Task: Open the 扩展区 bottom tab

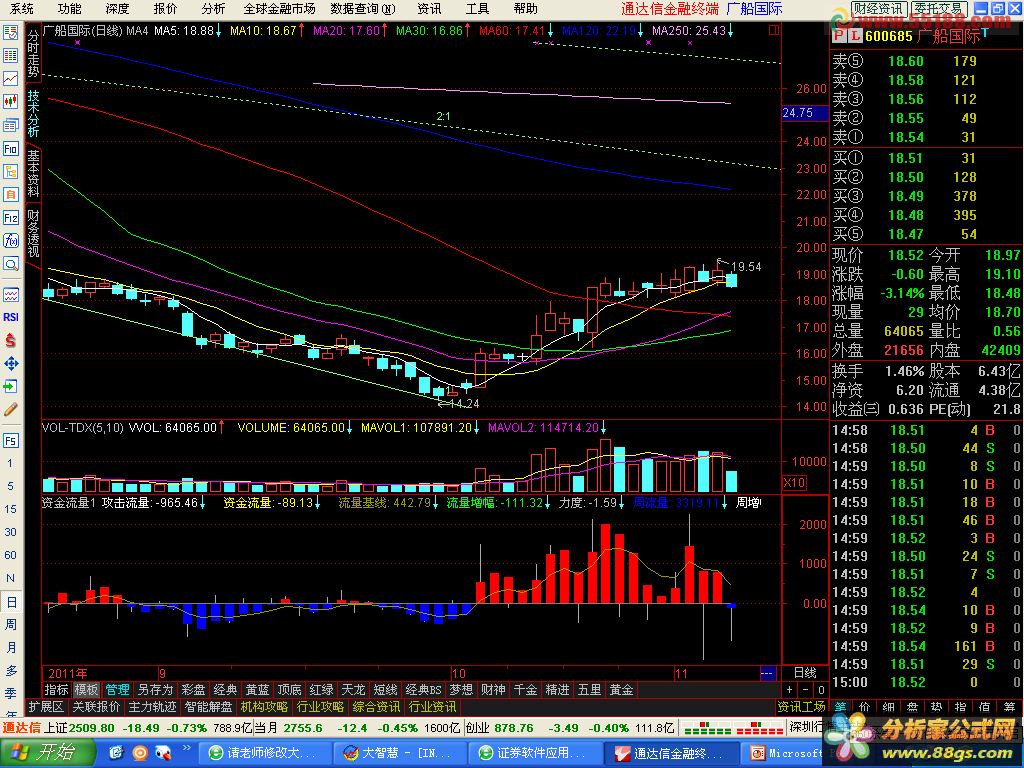Action: click(46, 707)
